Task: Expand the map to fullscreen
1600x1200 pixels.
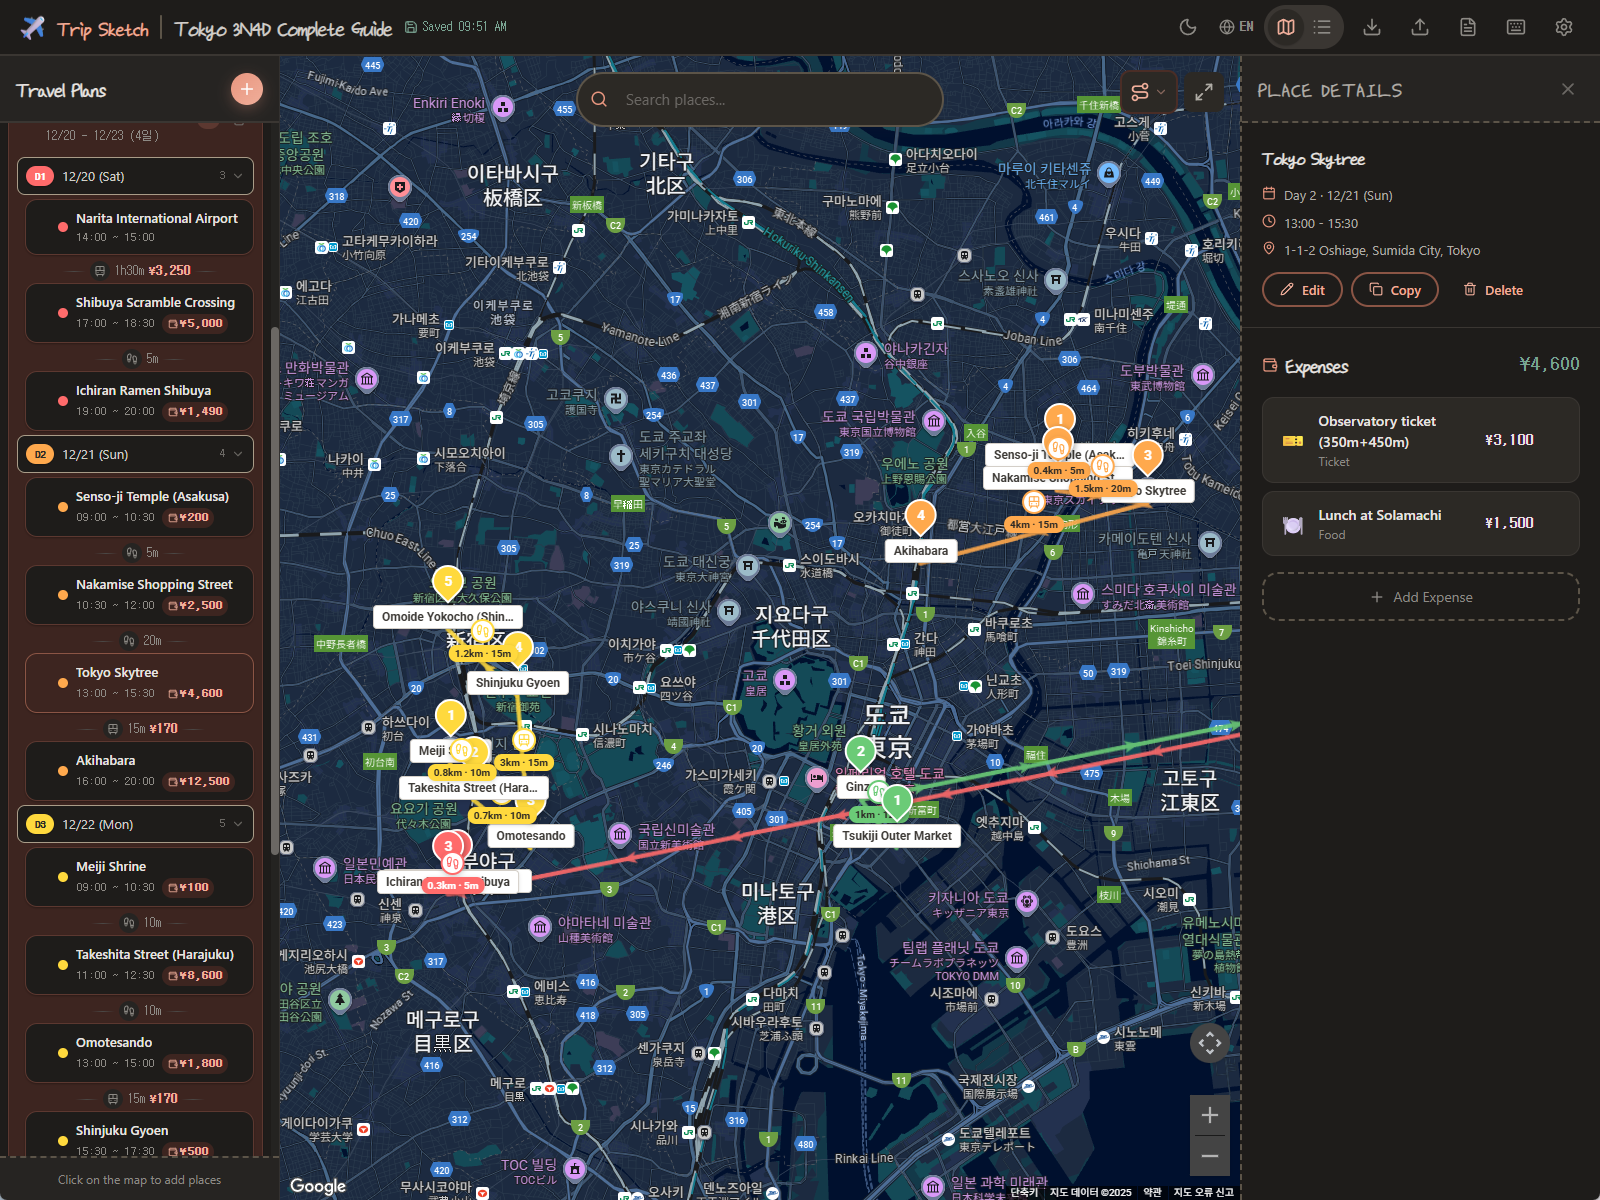Action: 1204,93
